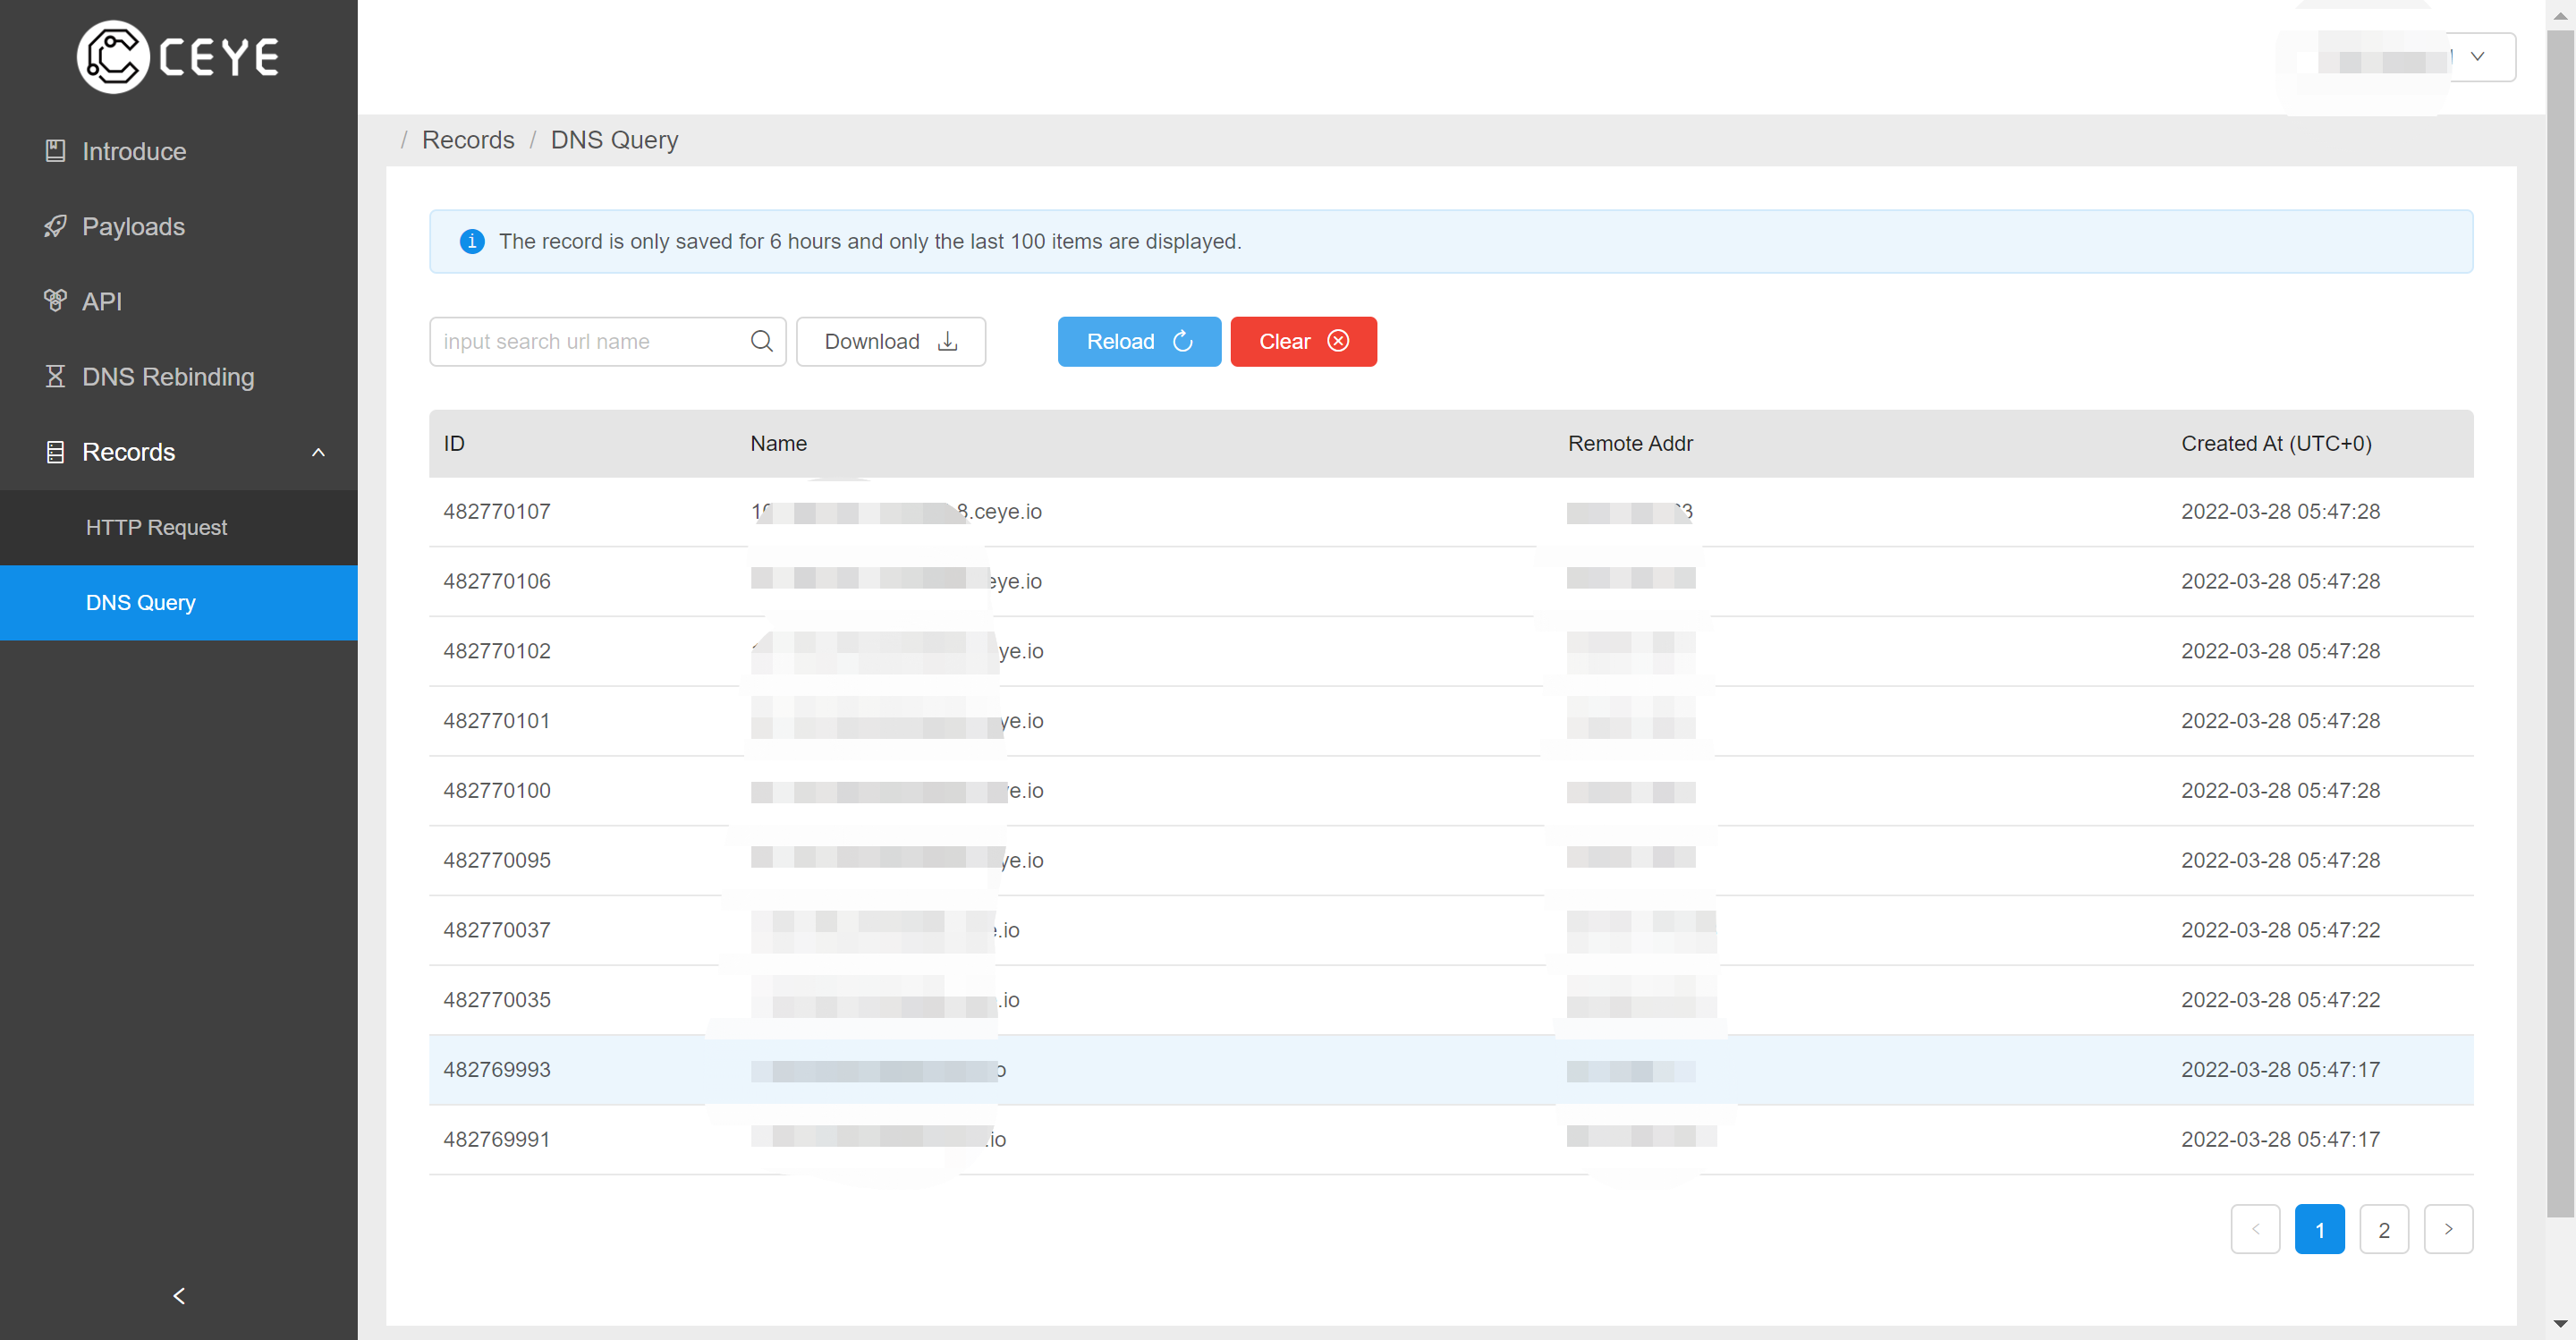The height and width of the screenshot is (1340, 2576).
Task: Click the search magnifier icon
Action: tap(761, 341)
